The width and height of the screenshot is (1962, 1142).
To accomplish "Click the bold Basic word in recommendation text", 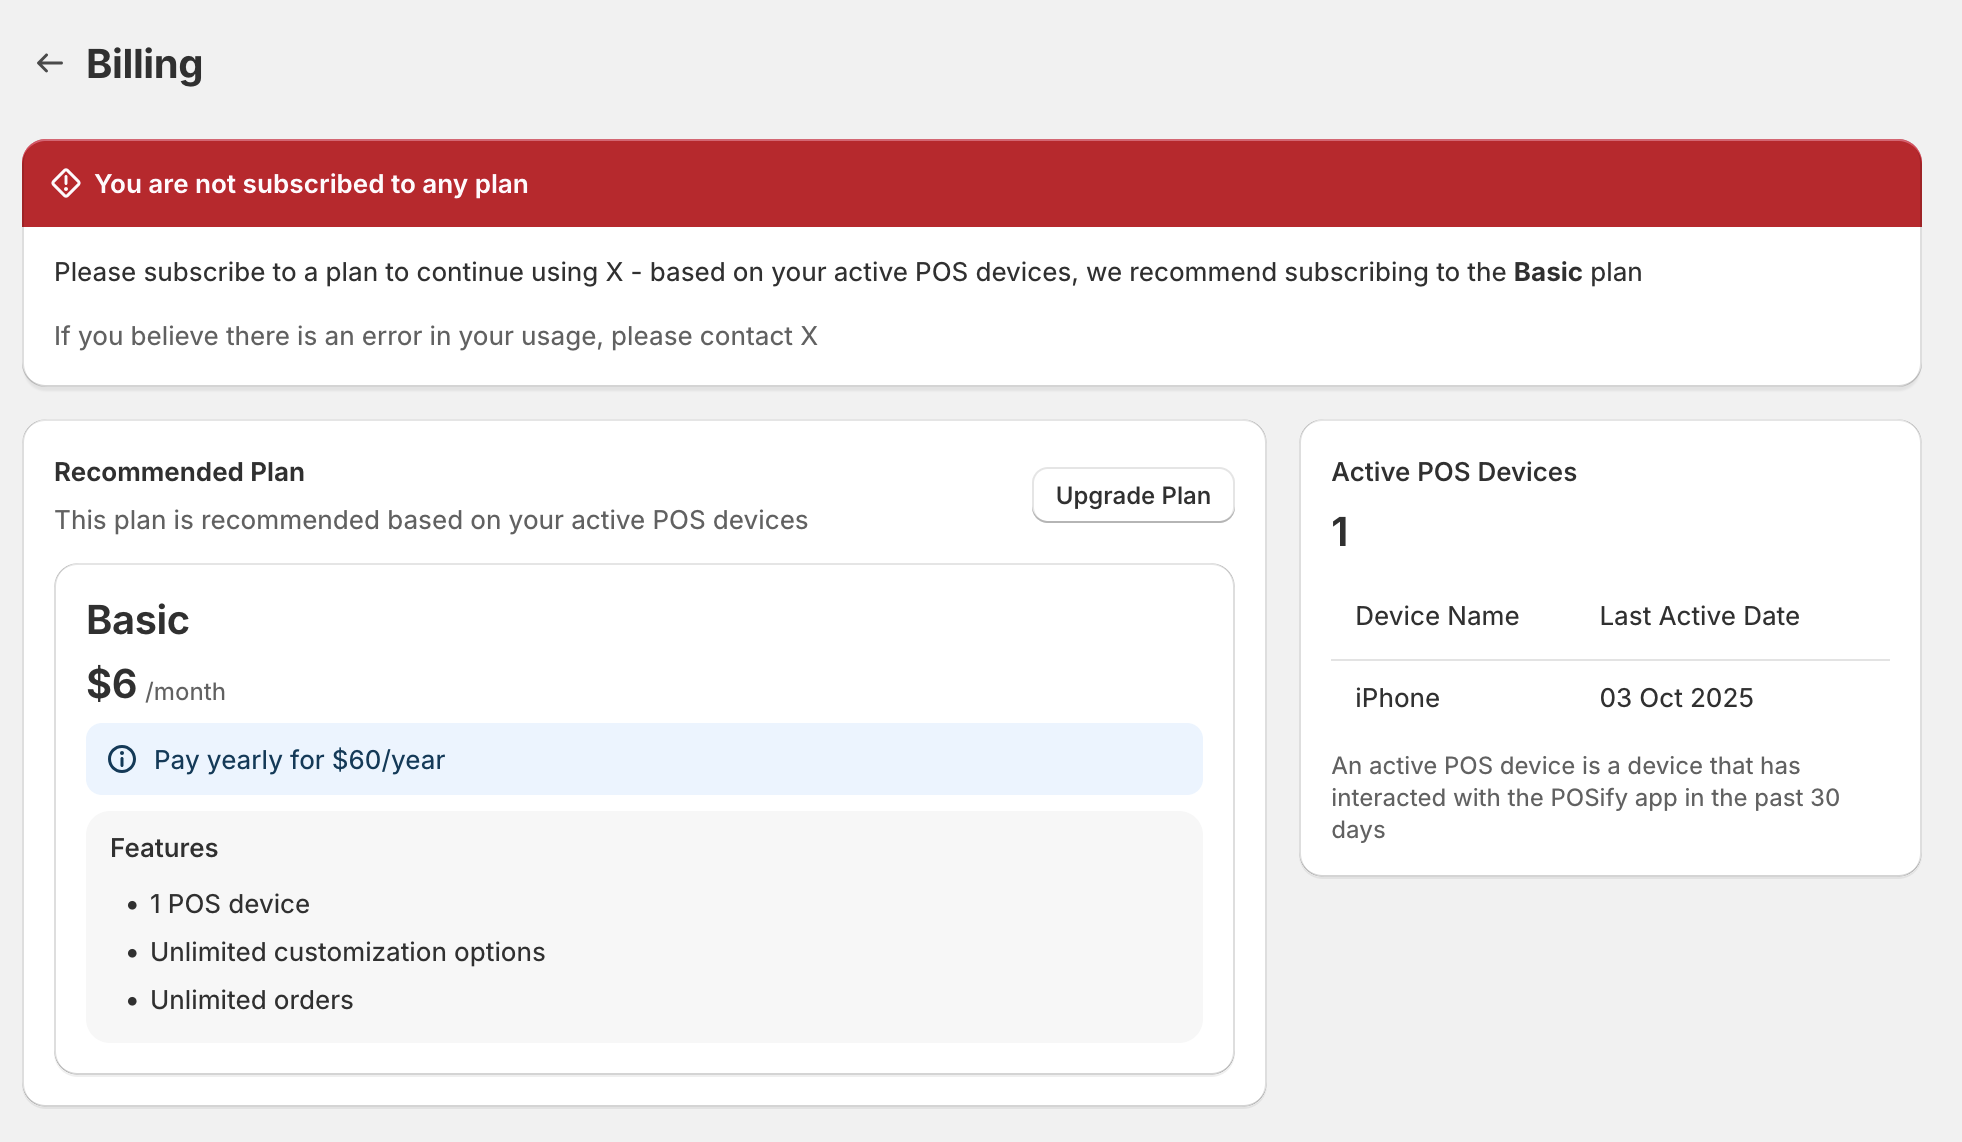I will [x=1547, y=272].
